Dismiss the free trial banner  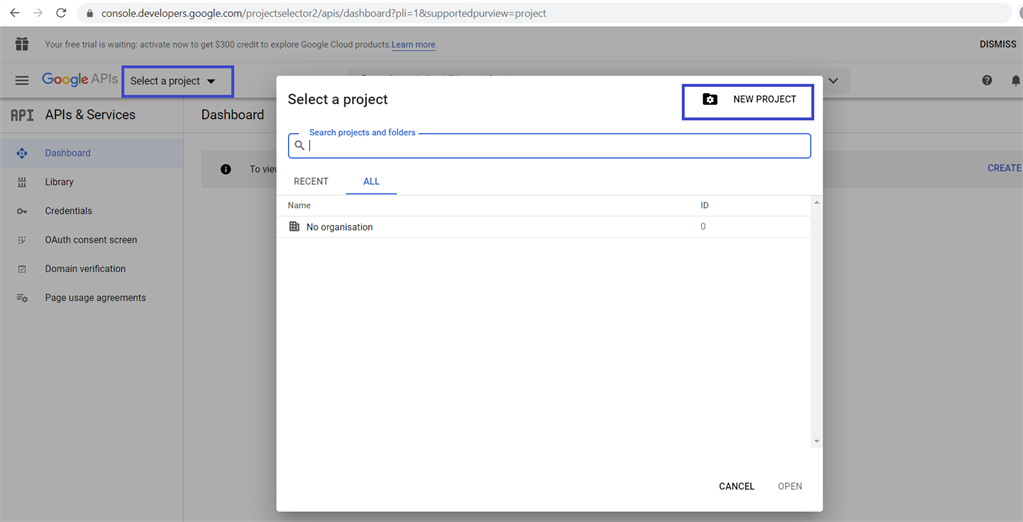pos(998,44)
